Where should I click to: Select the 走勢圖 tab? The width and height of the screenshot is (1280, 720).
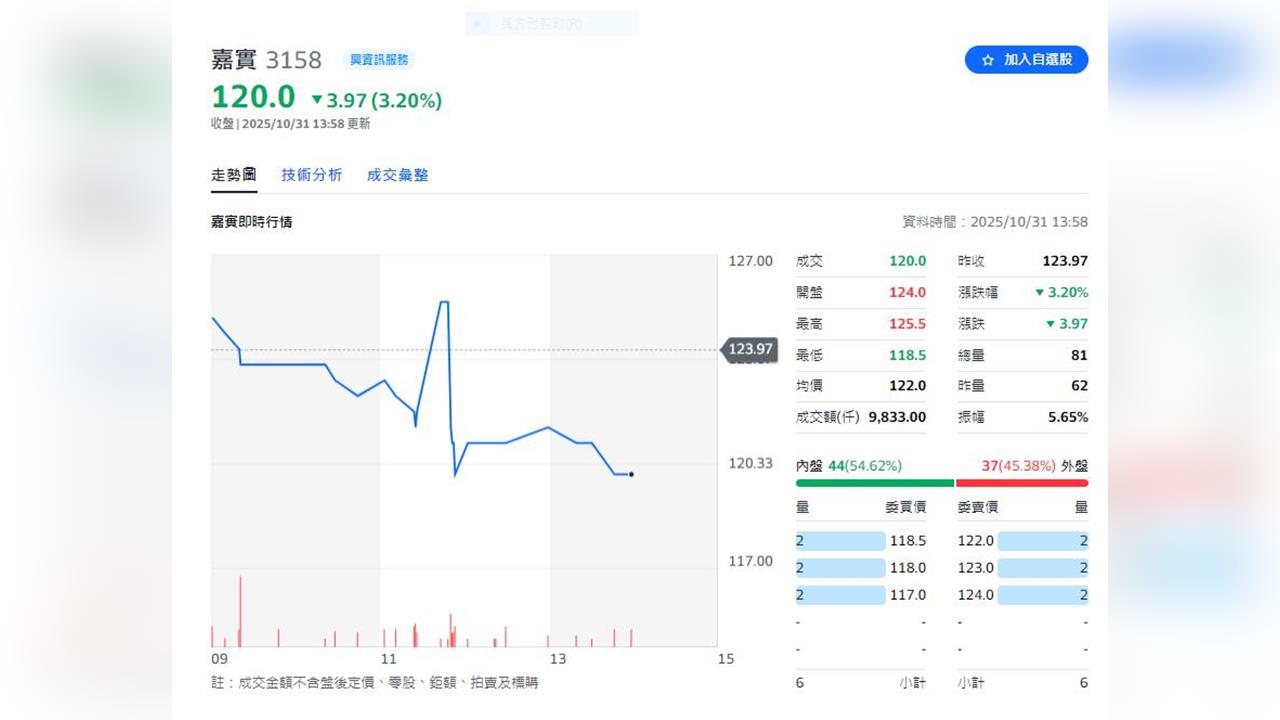[x=233, y=174]
